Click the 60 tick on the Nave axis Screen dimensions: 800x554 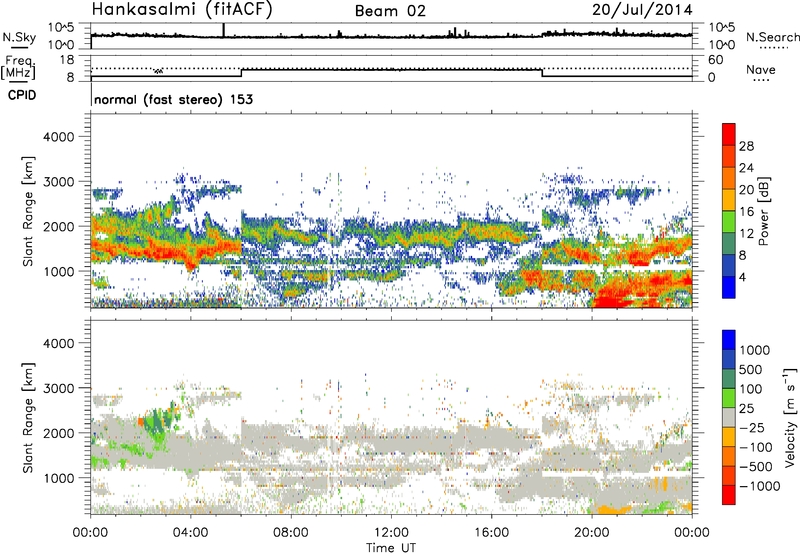pos(715,60)
